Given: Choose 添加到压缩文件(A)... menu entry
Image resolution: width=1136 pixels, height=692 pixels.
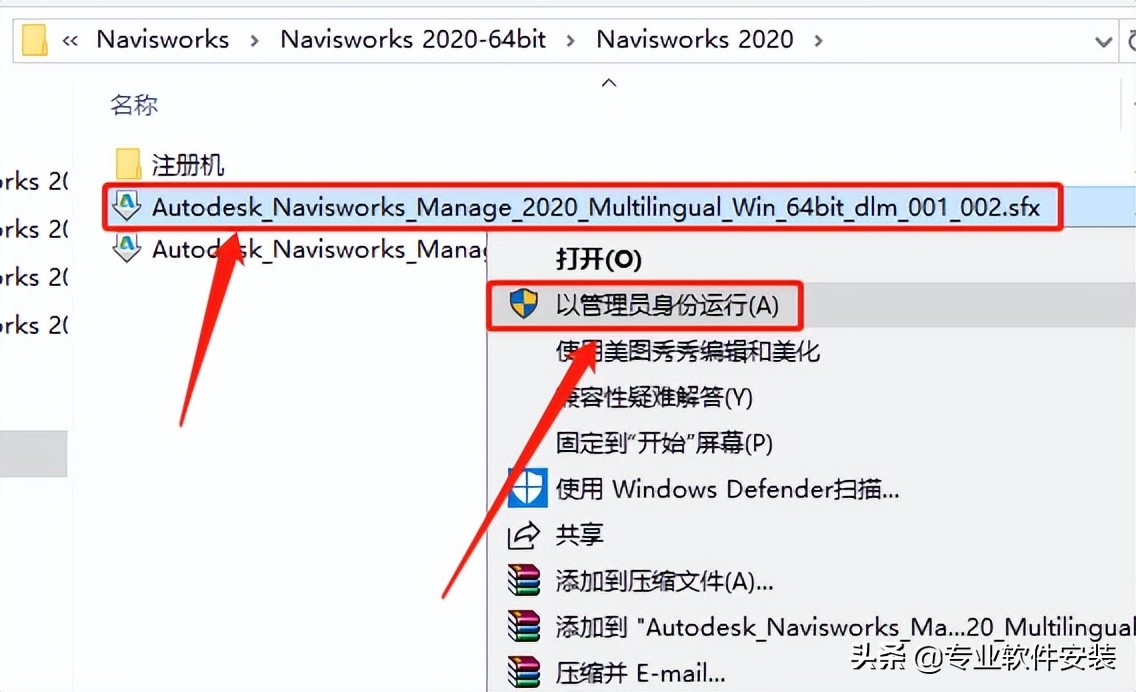Looking at the screenshot, I should tap(664, 581).
